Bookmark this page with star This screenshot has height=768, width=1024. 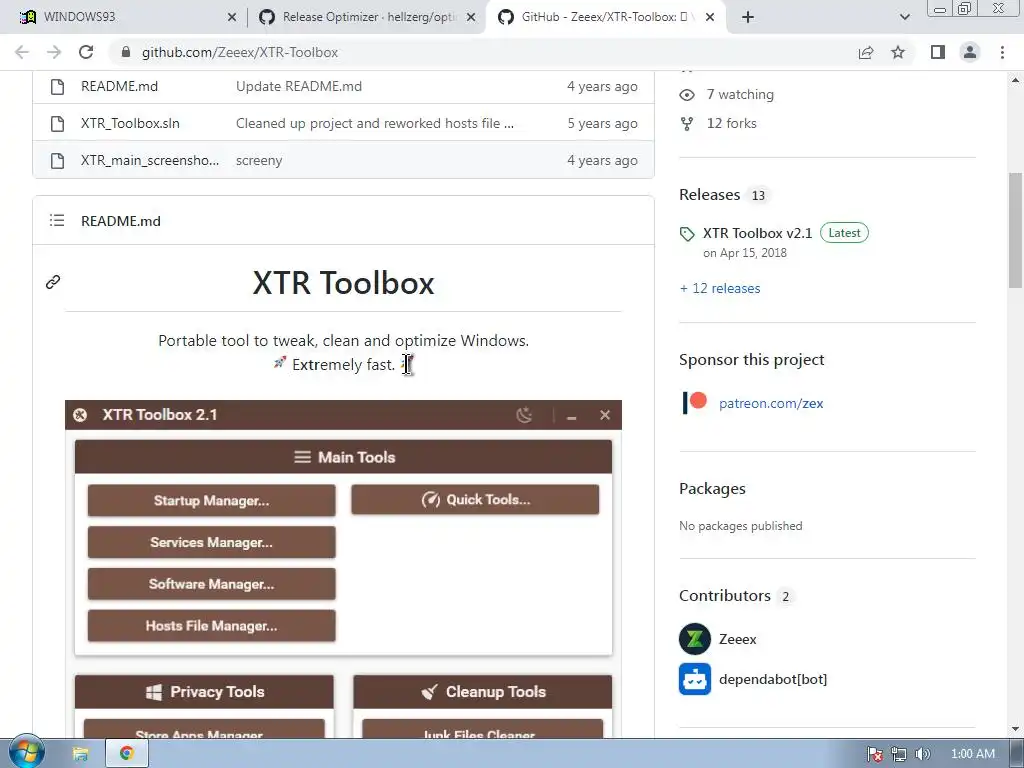(x=898, y=52)
